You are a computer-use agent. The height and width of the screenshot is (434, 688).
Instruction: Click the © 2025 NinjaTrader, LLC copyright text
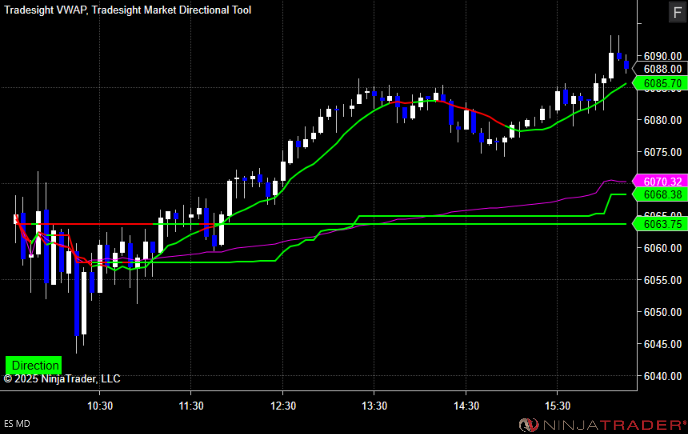tap(62, 379)
